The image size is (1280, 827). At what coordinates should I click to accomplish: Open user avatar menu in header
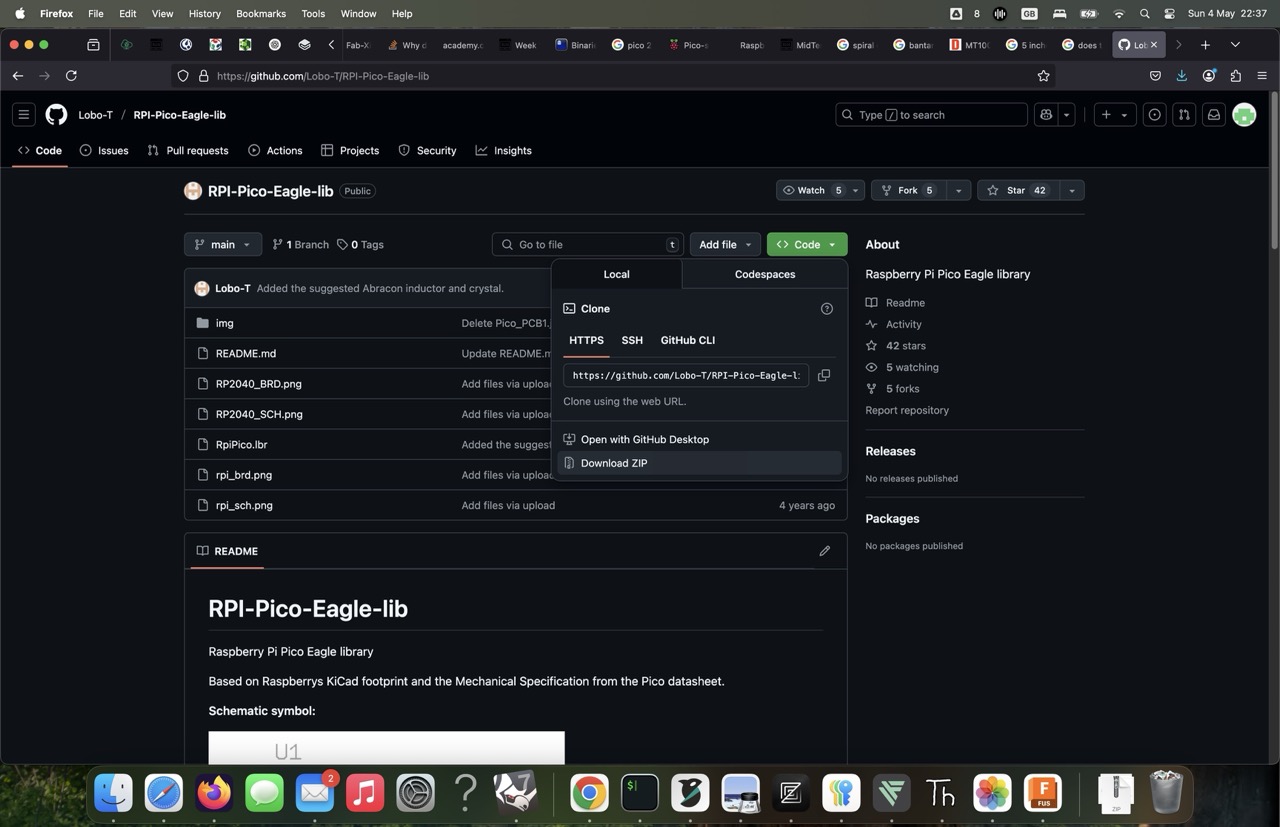[1244, 115]
